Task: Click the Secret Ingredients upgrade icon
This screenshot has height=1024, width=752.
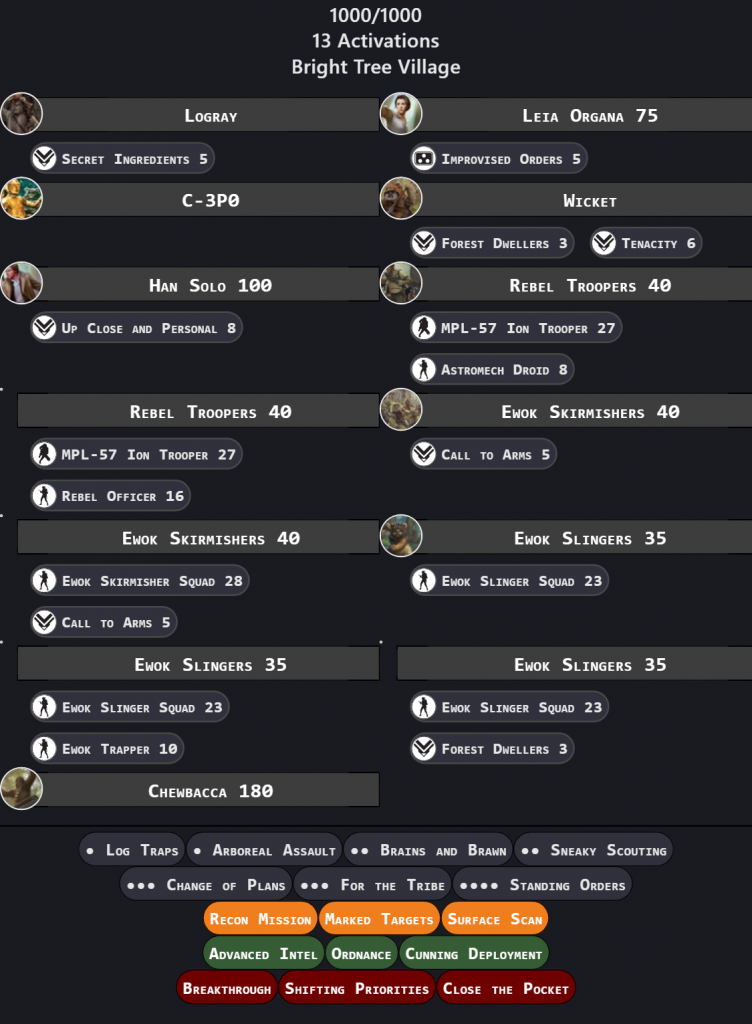Action: coord(43,159)
